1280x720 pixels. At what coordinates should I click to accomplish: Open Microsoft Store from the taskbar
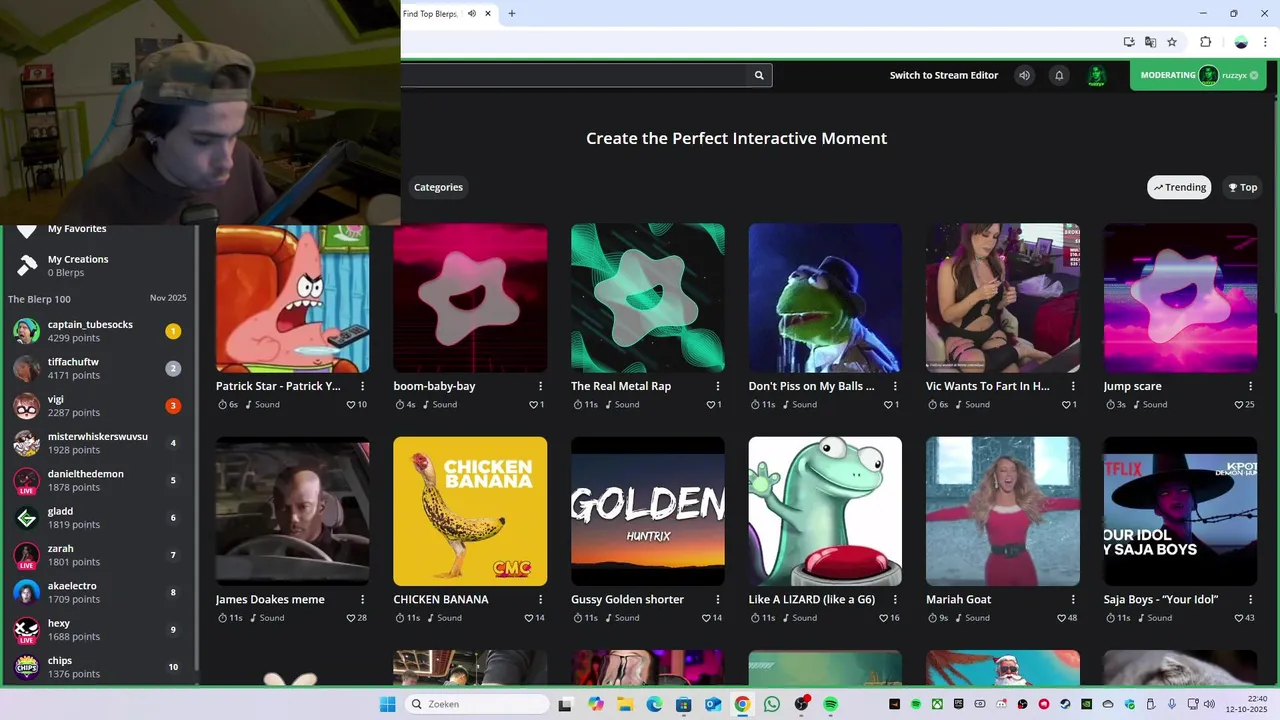(x=684, y=704)
